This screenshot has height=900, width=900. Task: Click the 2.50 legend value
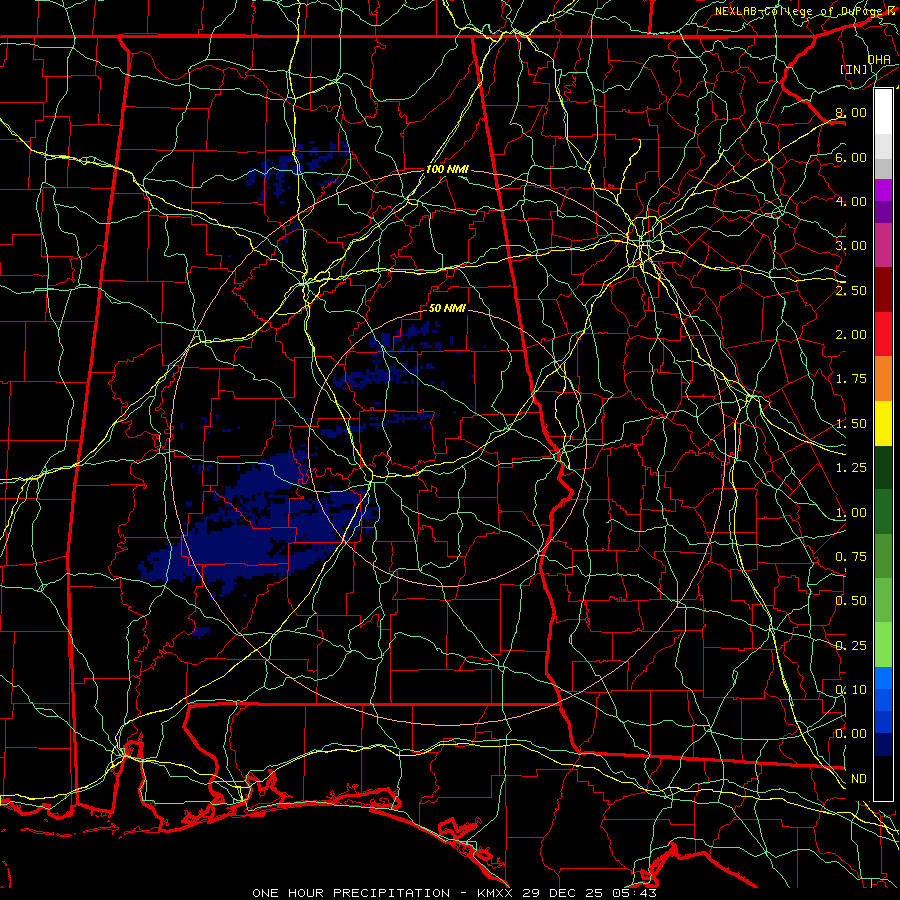point(851,290)
